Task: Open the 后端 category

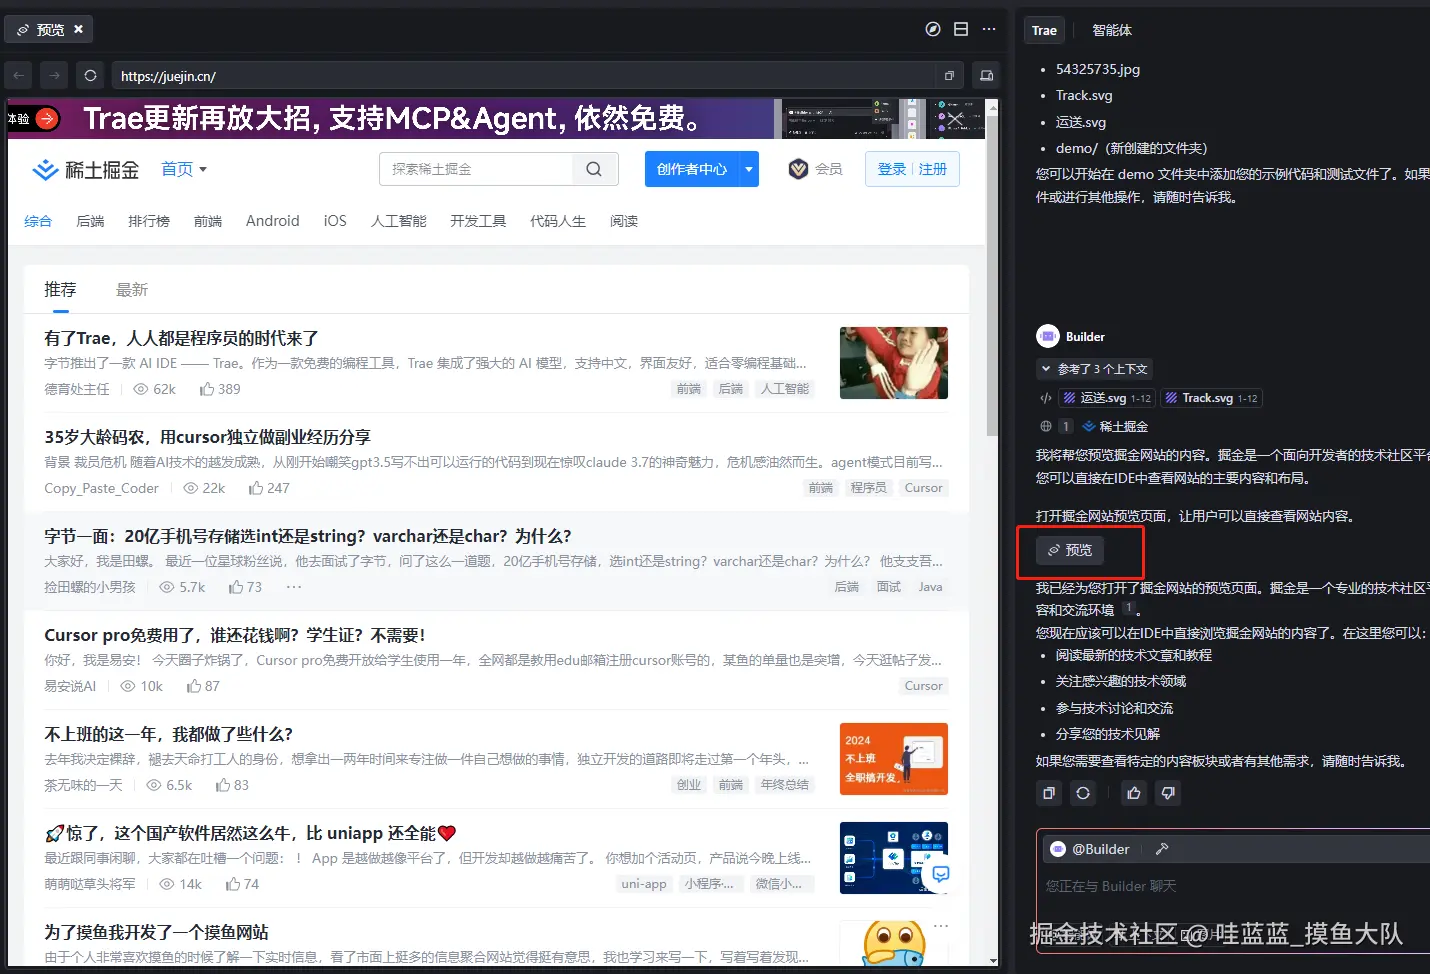Action: 90,221
